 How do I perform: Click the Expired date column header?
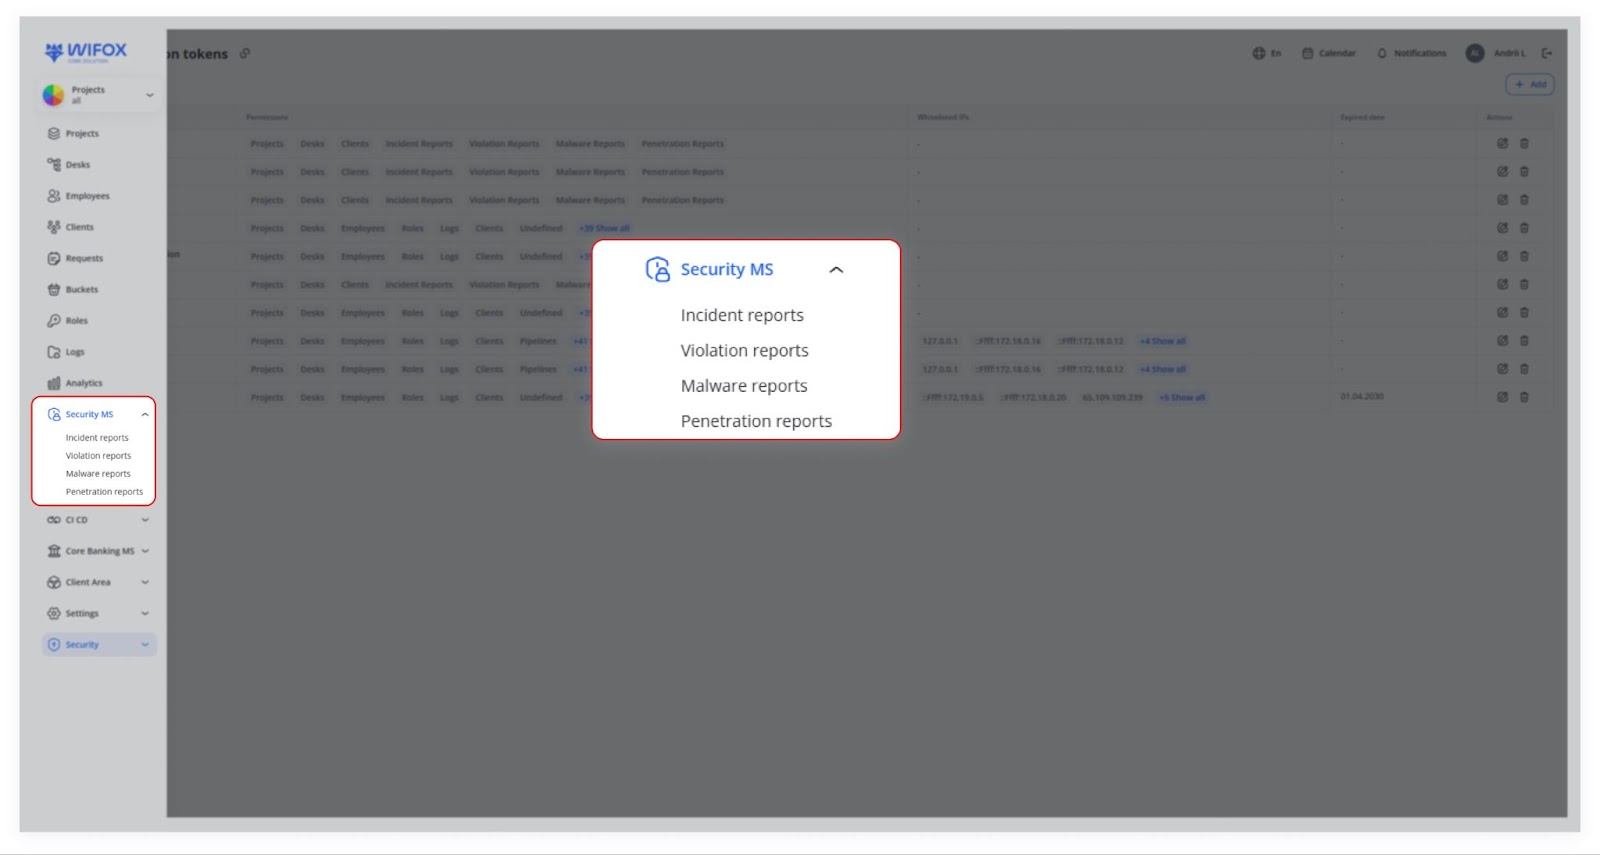(x=1362, y=117)
